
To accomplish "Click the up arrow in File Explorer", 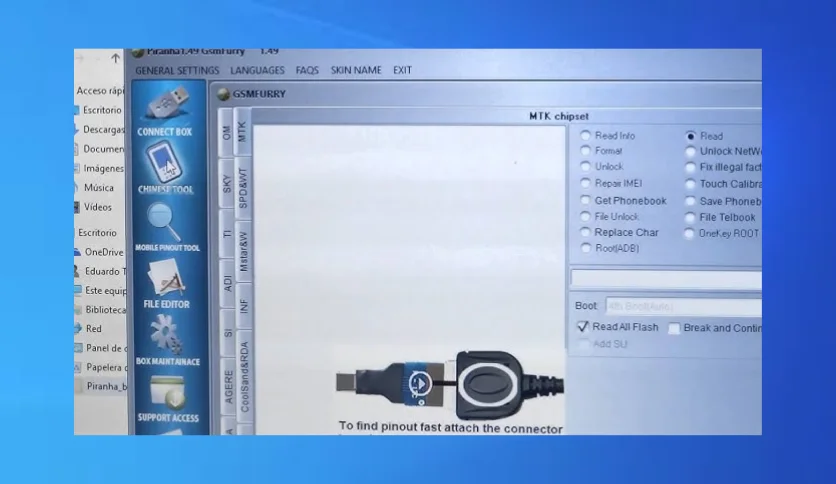I will pos(115,58).
